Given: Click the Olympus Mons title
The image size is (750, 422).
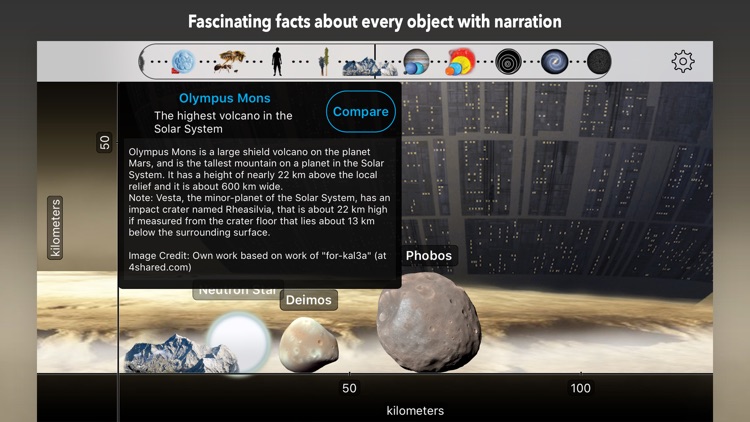Looking at the screenshot, I should click(224, 98).
